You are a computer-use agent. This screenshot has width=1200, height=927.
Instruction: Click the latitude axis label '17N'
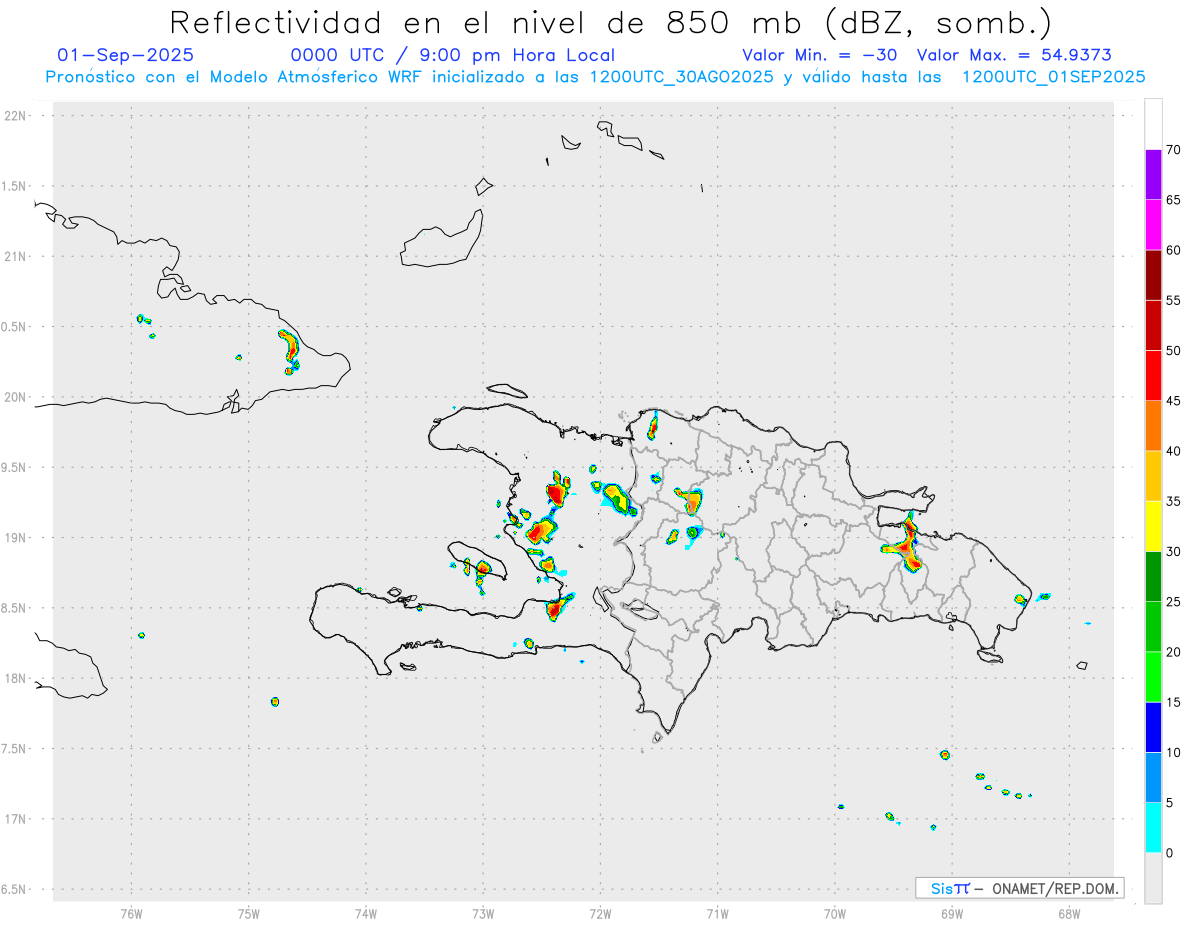click(x=15, y=820)
